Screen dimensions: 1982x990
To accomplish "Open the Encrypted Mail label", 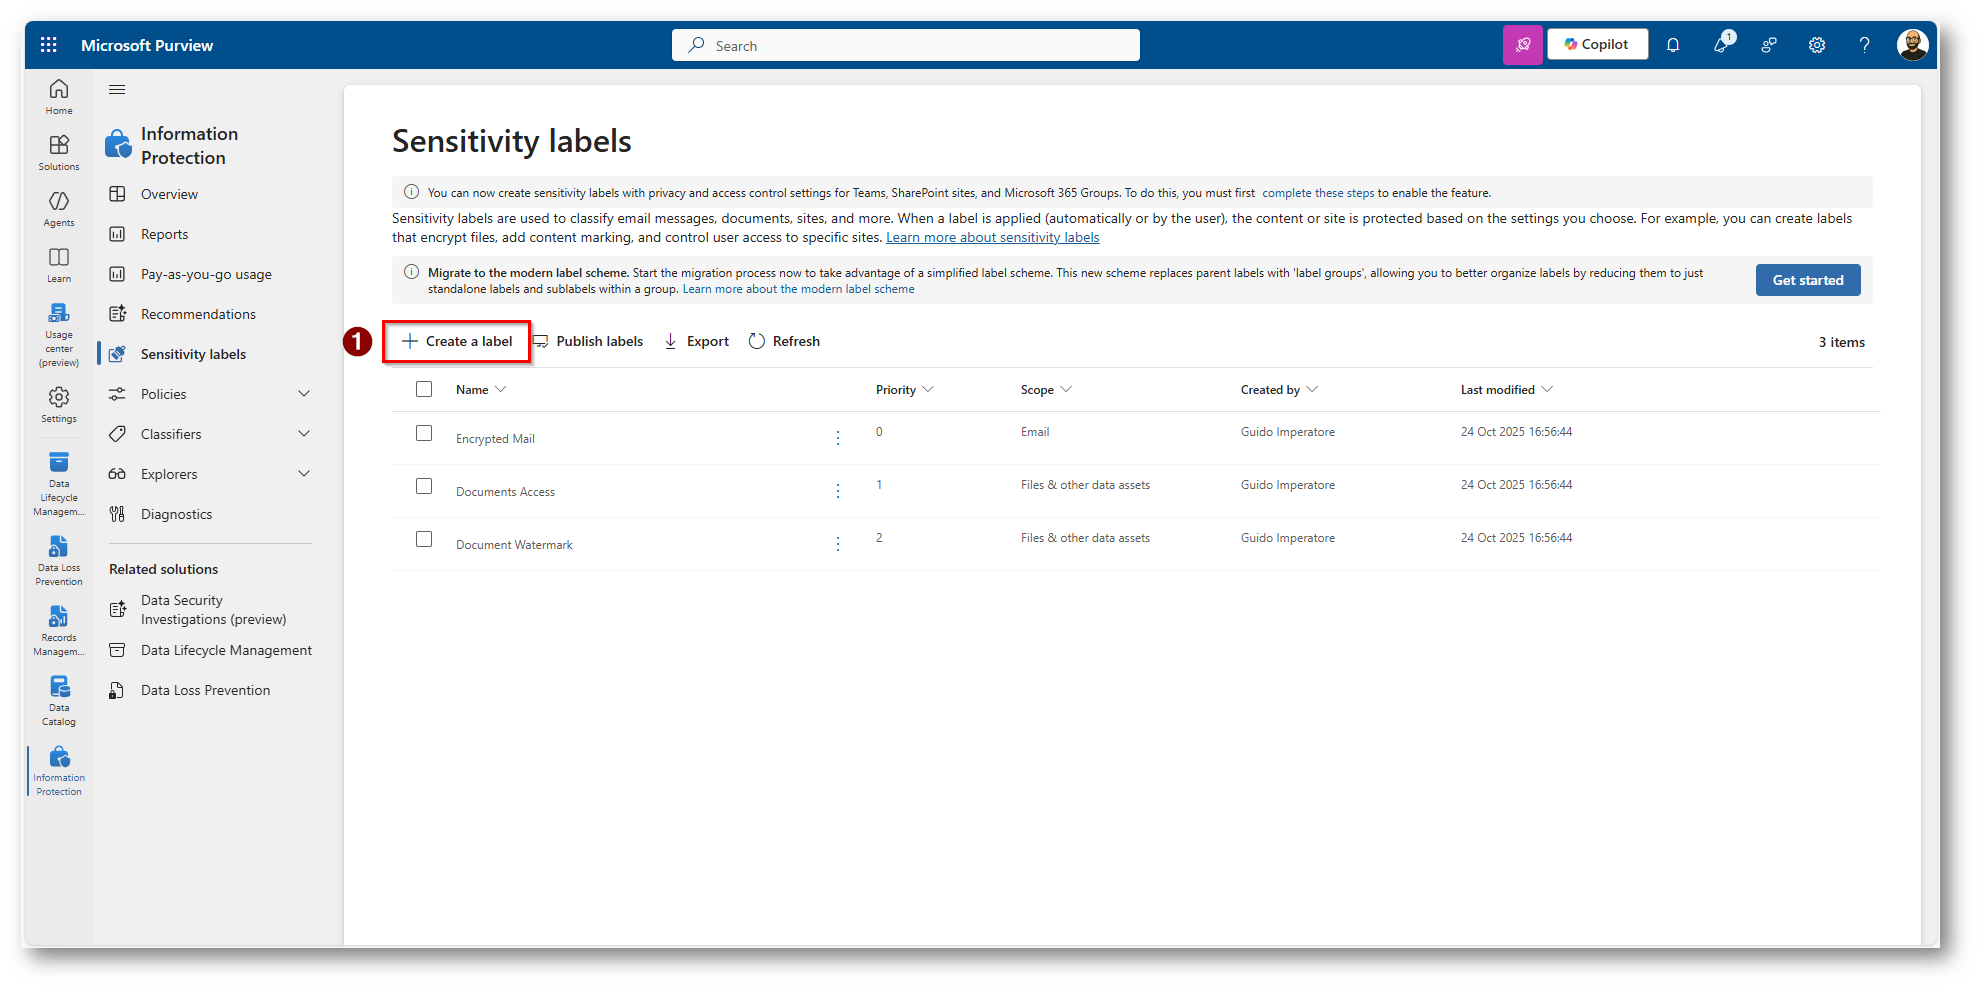I will pos(495,439).
